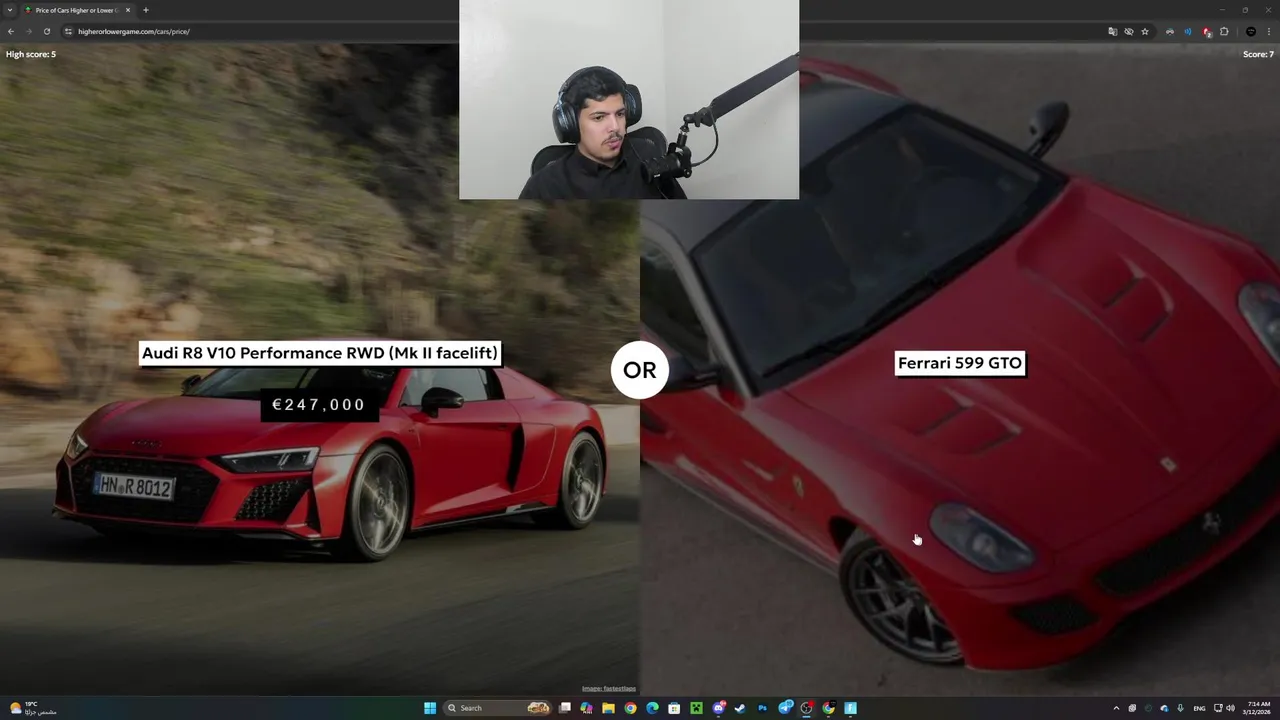Open site information icon in address bar

pos(68,31)
